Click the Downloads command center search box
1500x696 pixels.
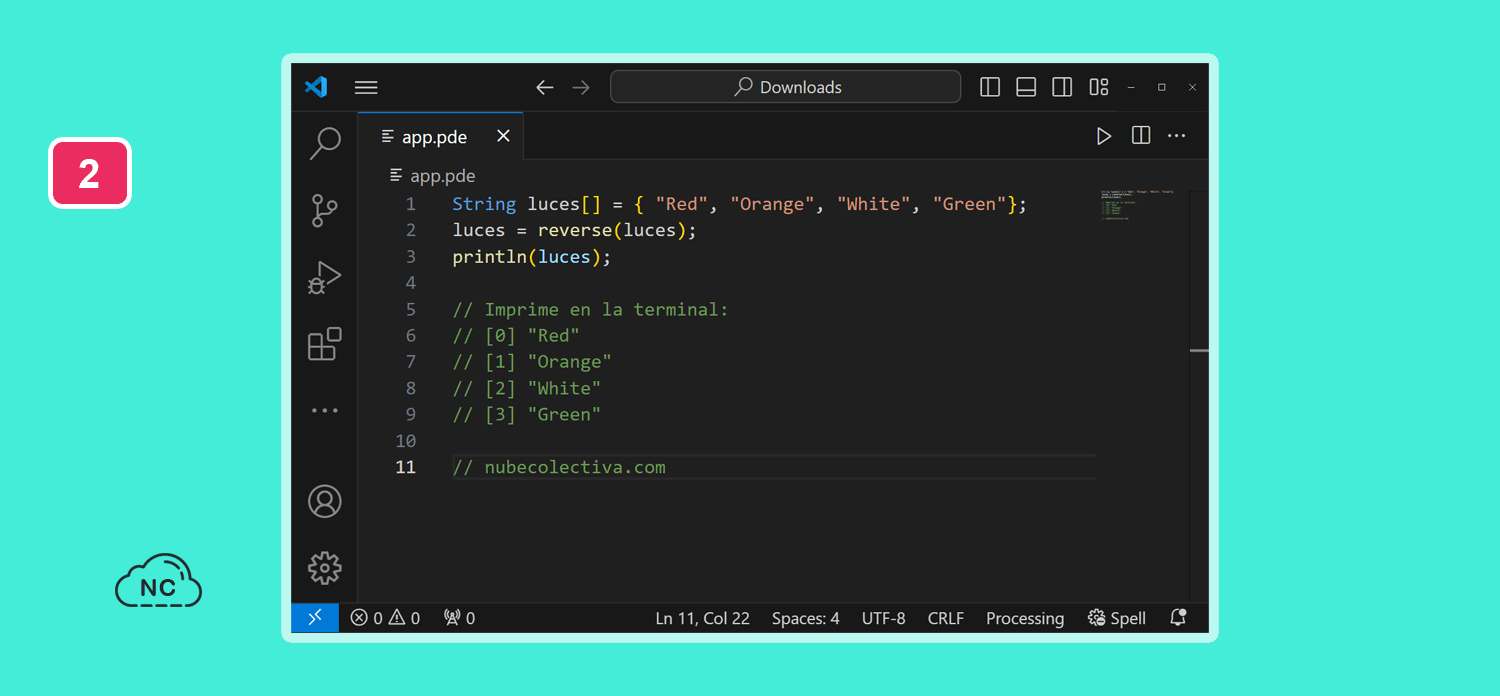point(785,87)
